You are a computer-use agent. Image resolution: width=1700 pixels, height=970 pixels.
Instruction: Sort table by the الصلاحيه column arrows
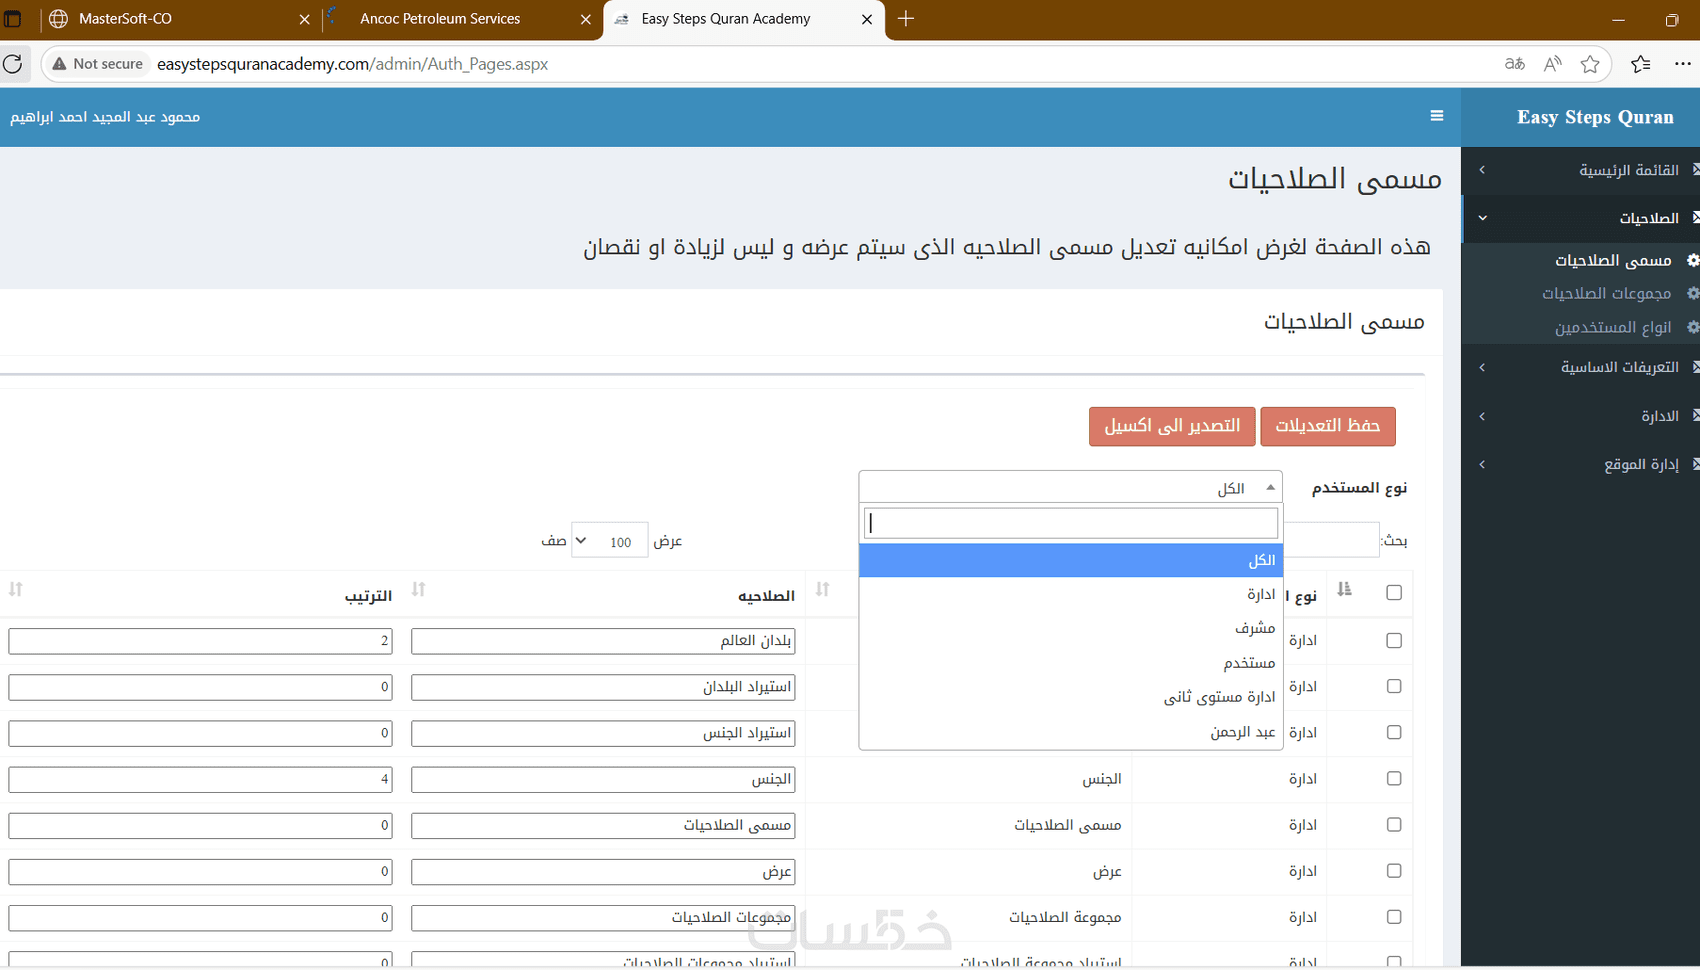pos(419,590)
